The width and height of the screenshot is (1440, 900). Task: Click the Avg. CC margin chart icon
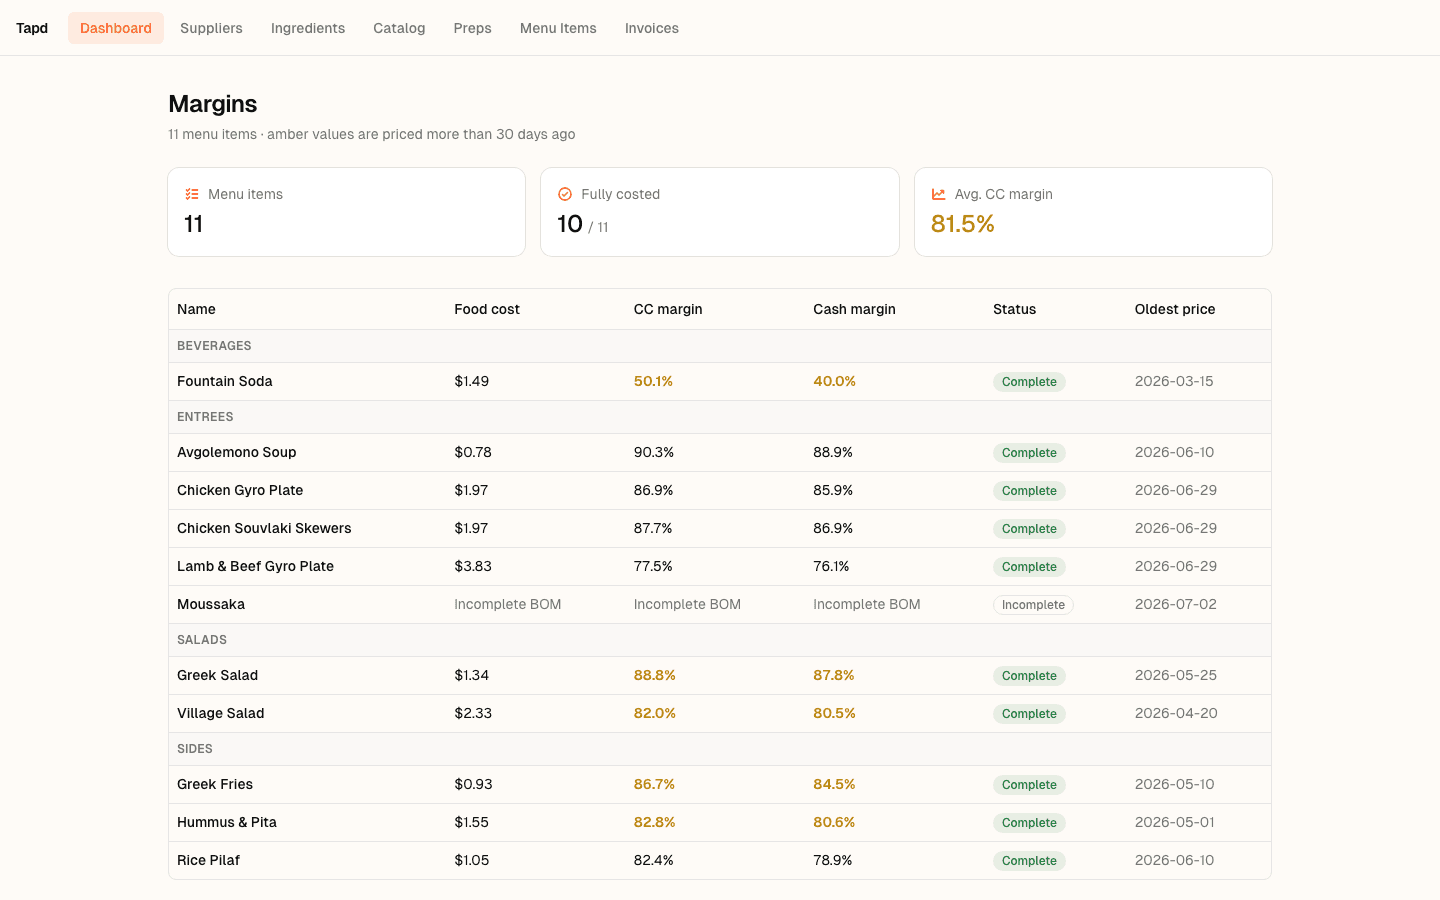pos(938,194)
